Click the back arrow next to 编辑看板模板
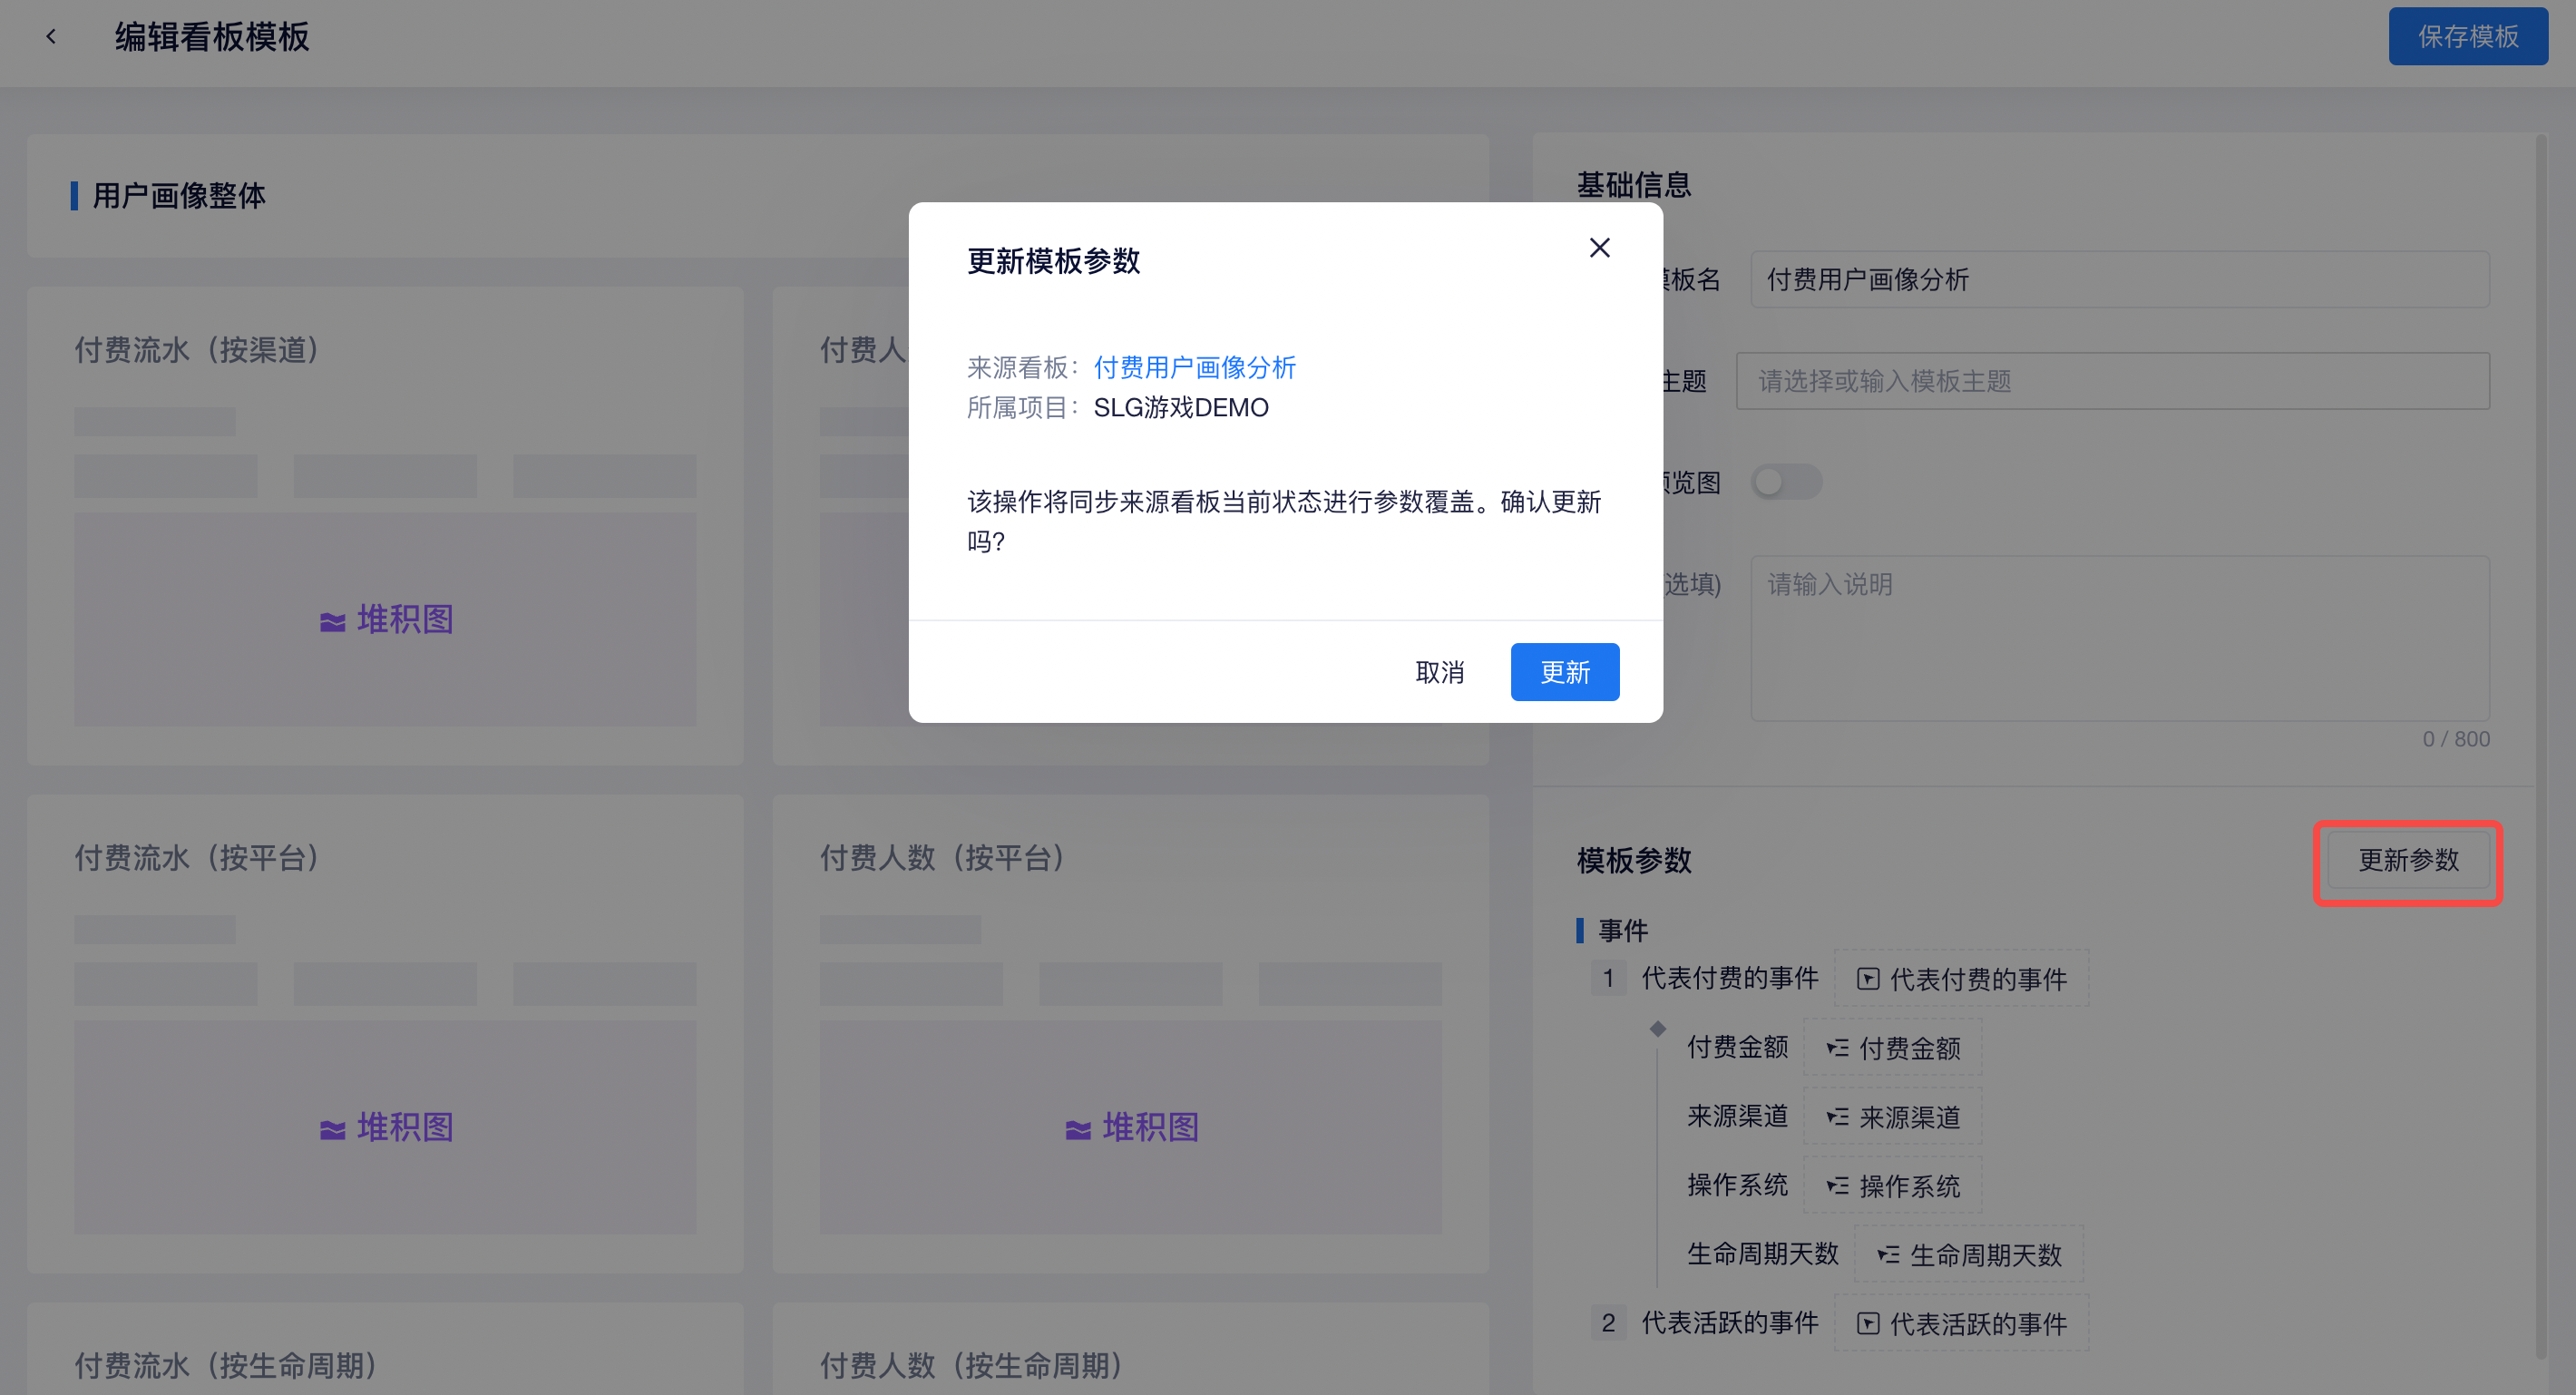Screen dimensions: 2576x1395 (x=51, y=37)
